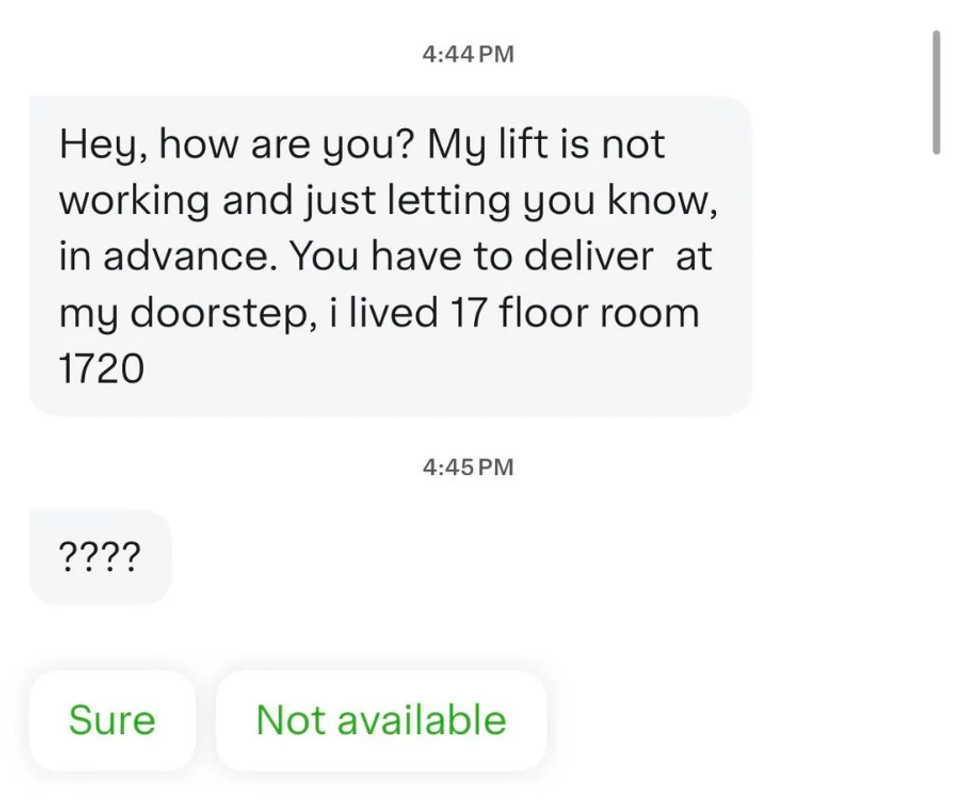
Task: Click the room number "1720" in message
Action: coord(101,370)
